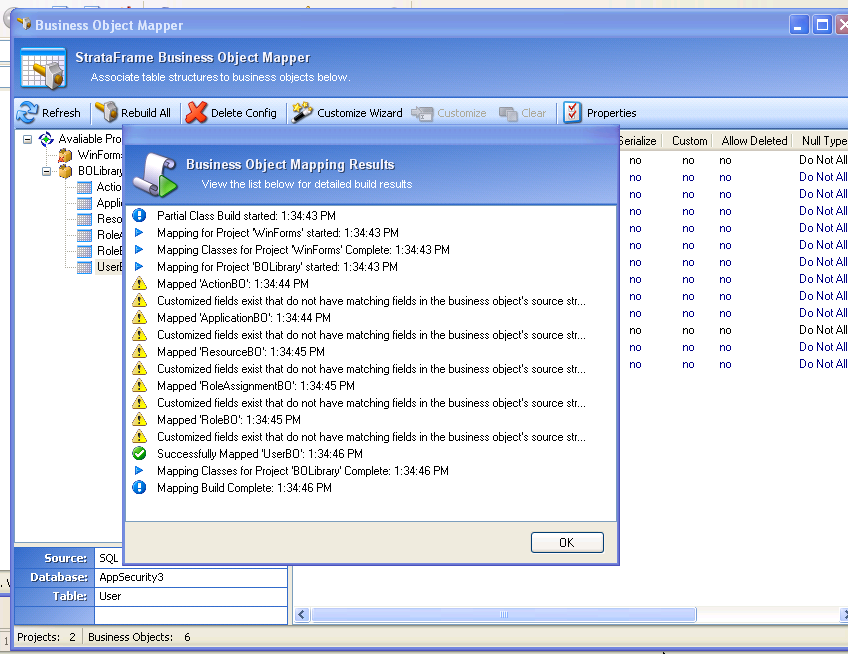Collapse the Available Projects tree node
The height and width of the screenshot is (654, 848).
28,139
